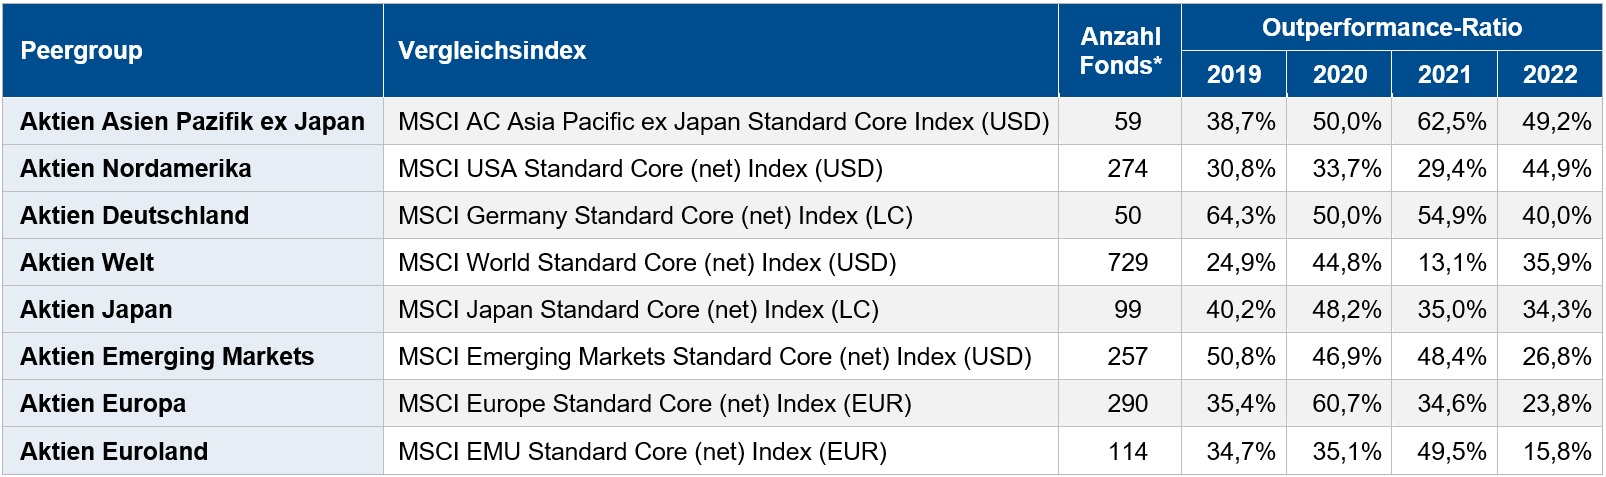Select the MSCI EMU Standard Core index cell
Viewport: 1606px width, 477px height.
642,452
